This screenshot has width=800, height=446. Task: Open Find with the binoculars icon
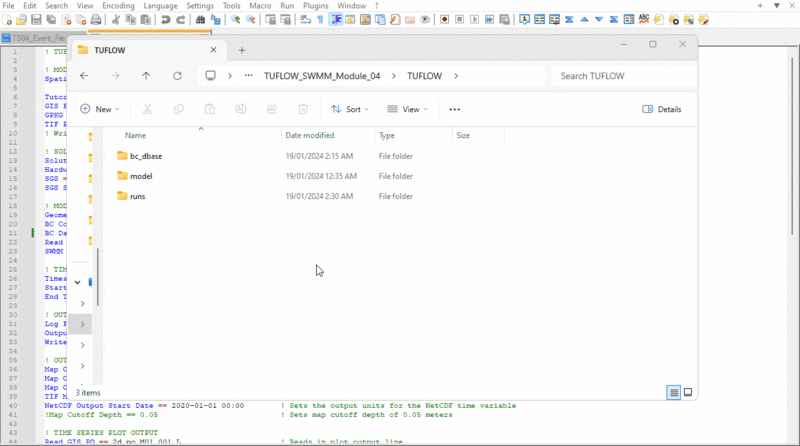coord(200,20)
